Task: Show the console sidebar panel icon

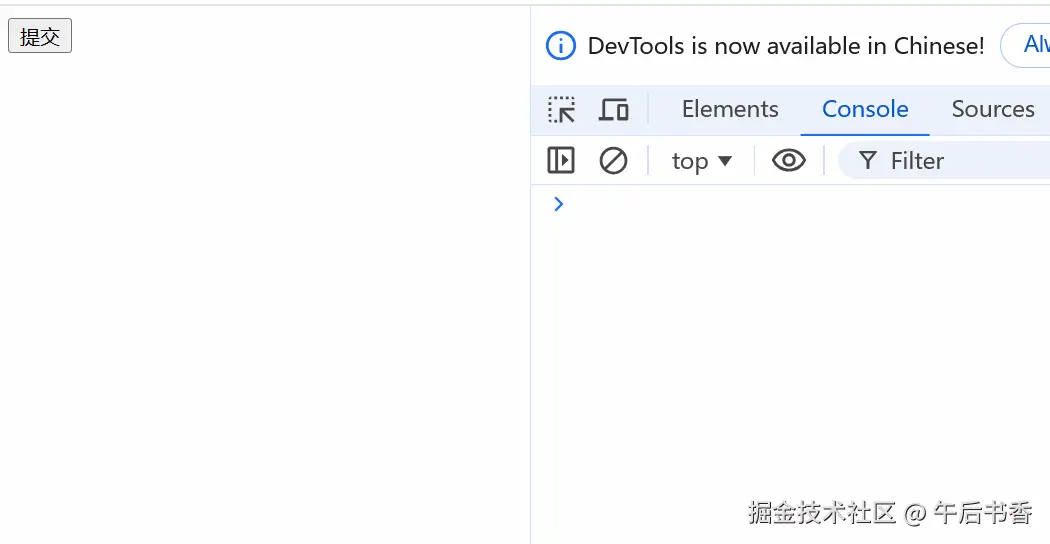Action: 561,161
